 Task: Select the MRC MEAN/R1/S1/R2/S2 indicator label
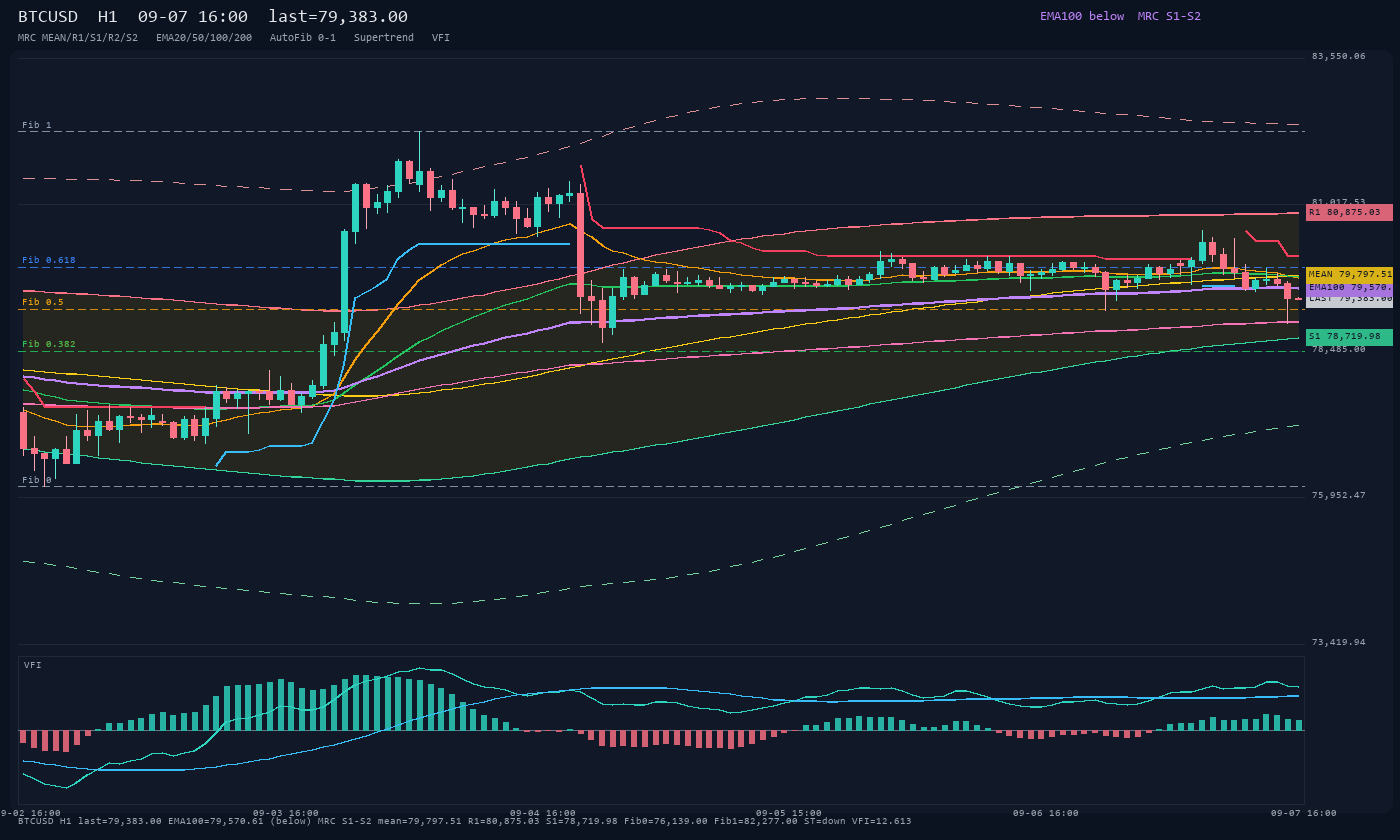pyautogui.click(x=78, y=38)
